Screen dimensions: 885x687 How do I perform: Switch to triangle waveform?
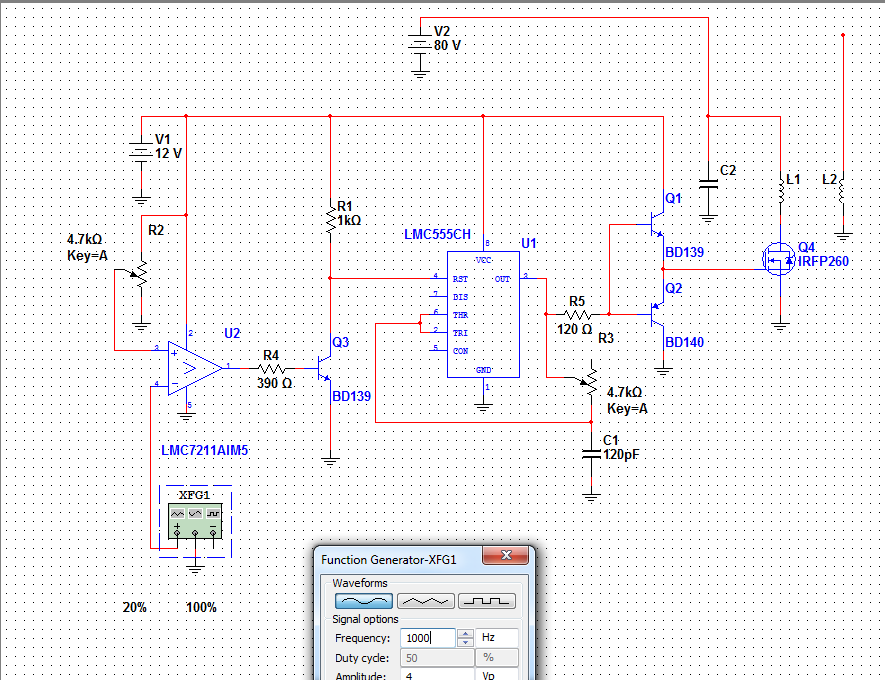tap(425, 601)
